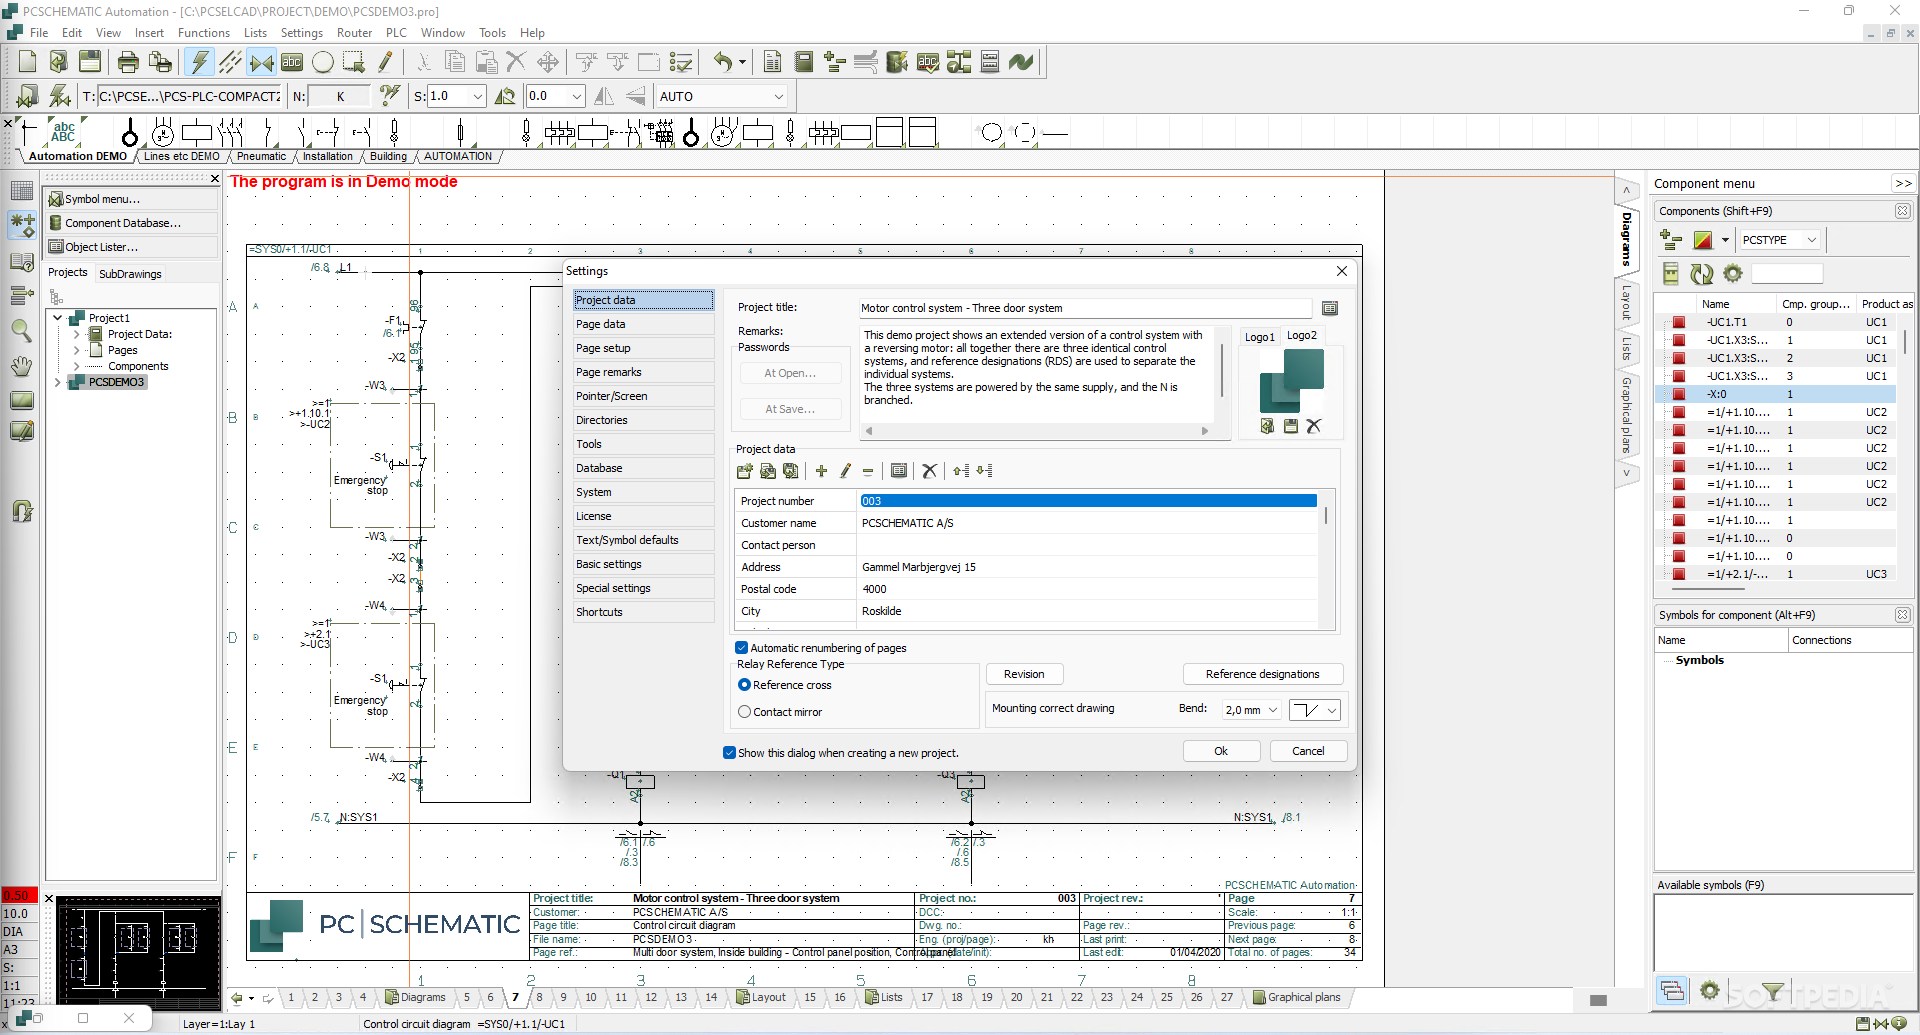Viewport: 1920px width, 1035px height.
Task: Open the AUTO dropdown in toolbar
Action: tap(778, 96)
